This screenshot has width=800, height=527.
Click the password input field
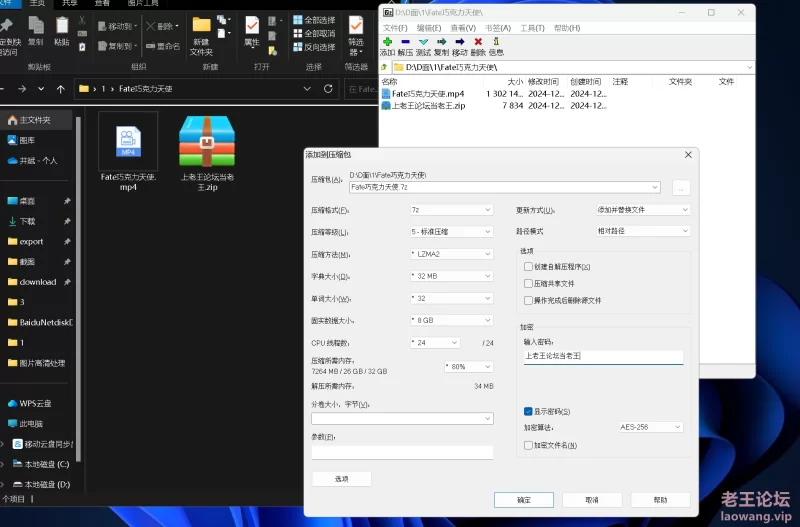pyautogui.click(x=603, y=355)
